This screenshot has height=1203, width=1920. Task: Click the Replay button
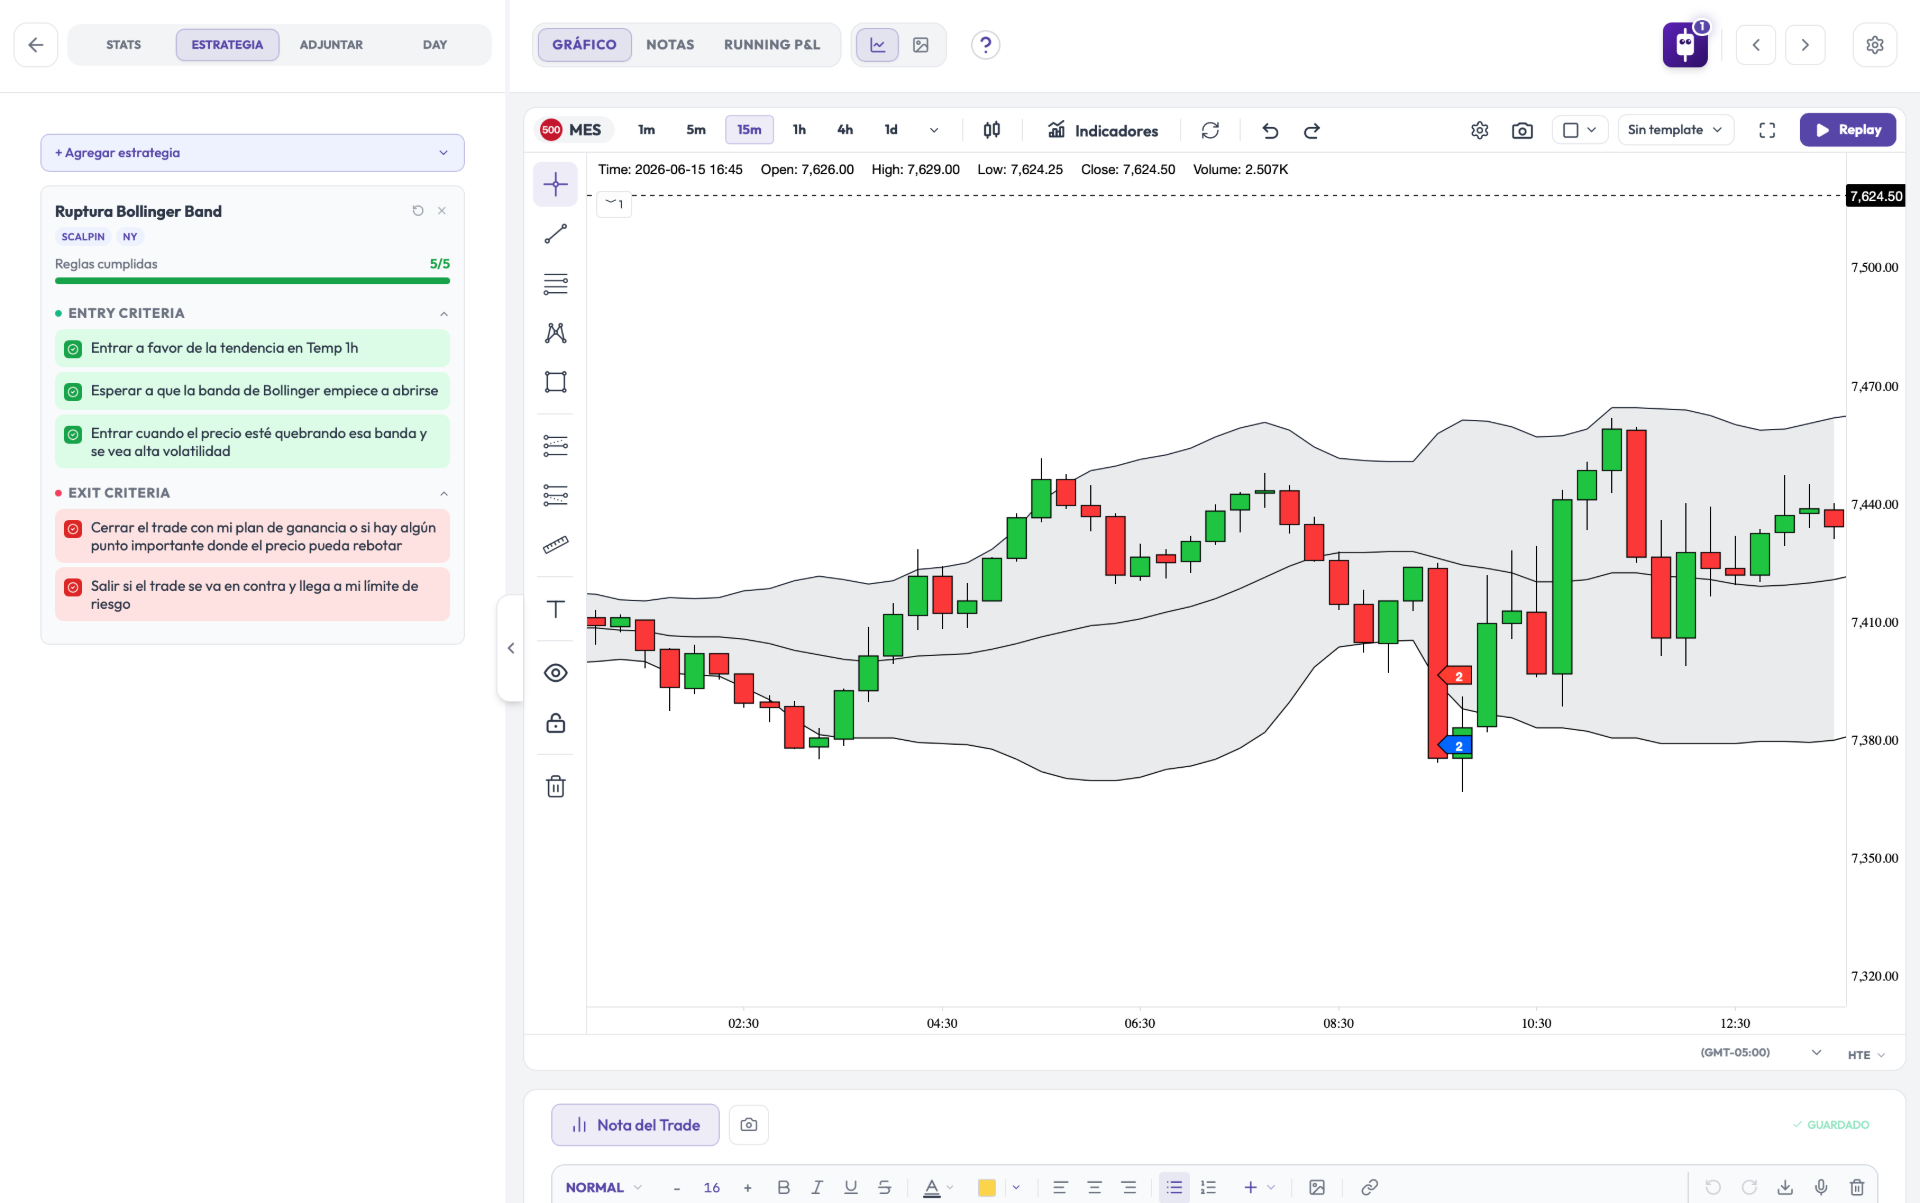pos(1847,130)
